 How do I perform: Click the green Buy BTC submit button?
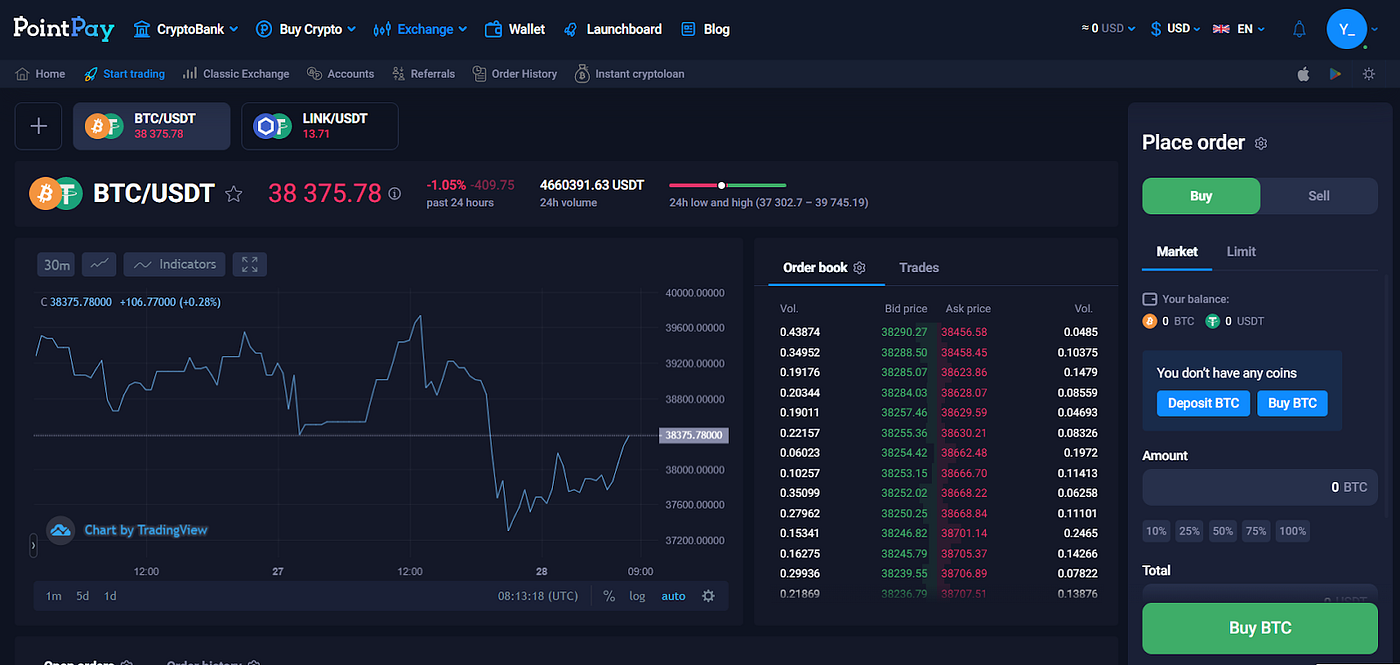pos(1260,628)
